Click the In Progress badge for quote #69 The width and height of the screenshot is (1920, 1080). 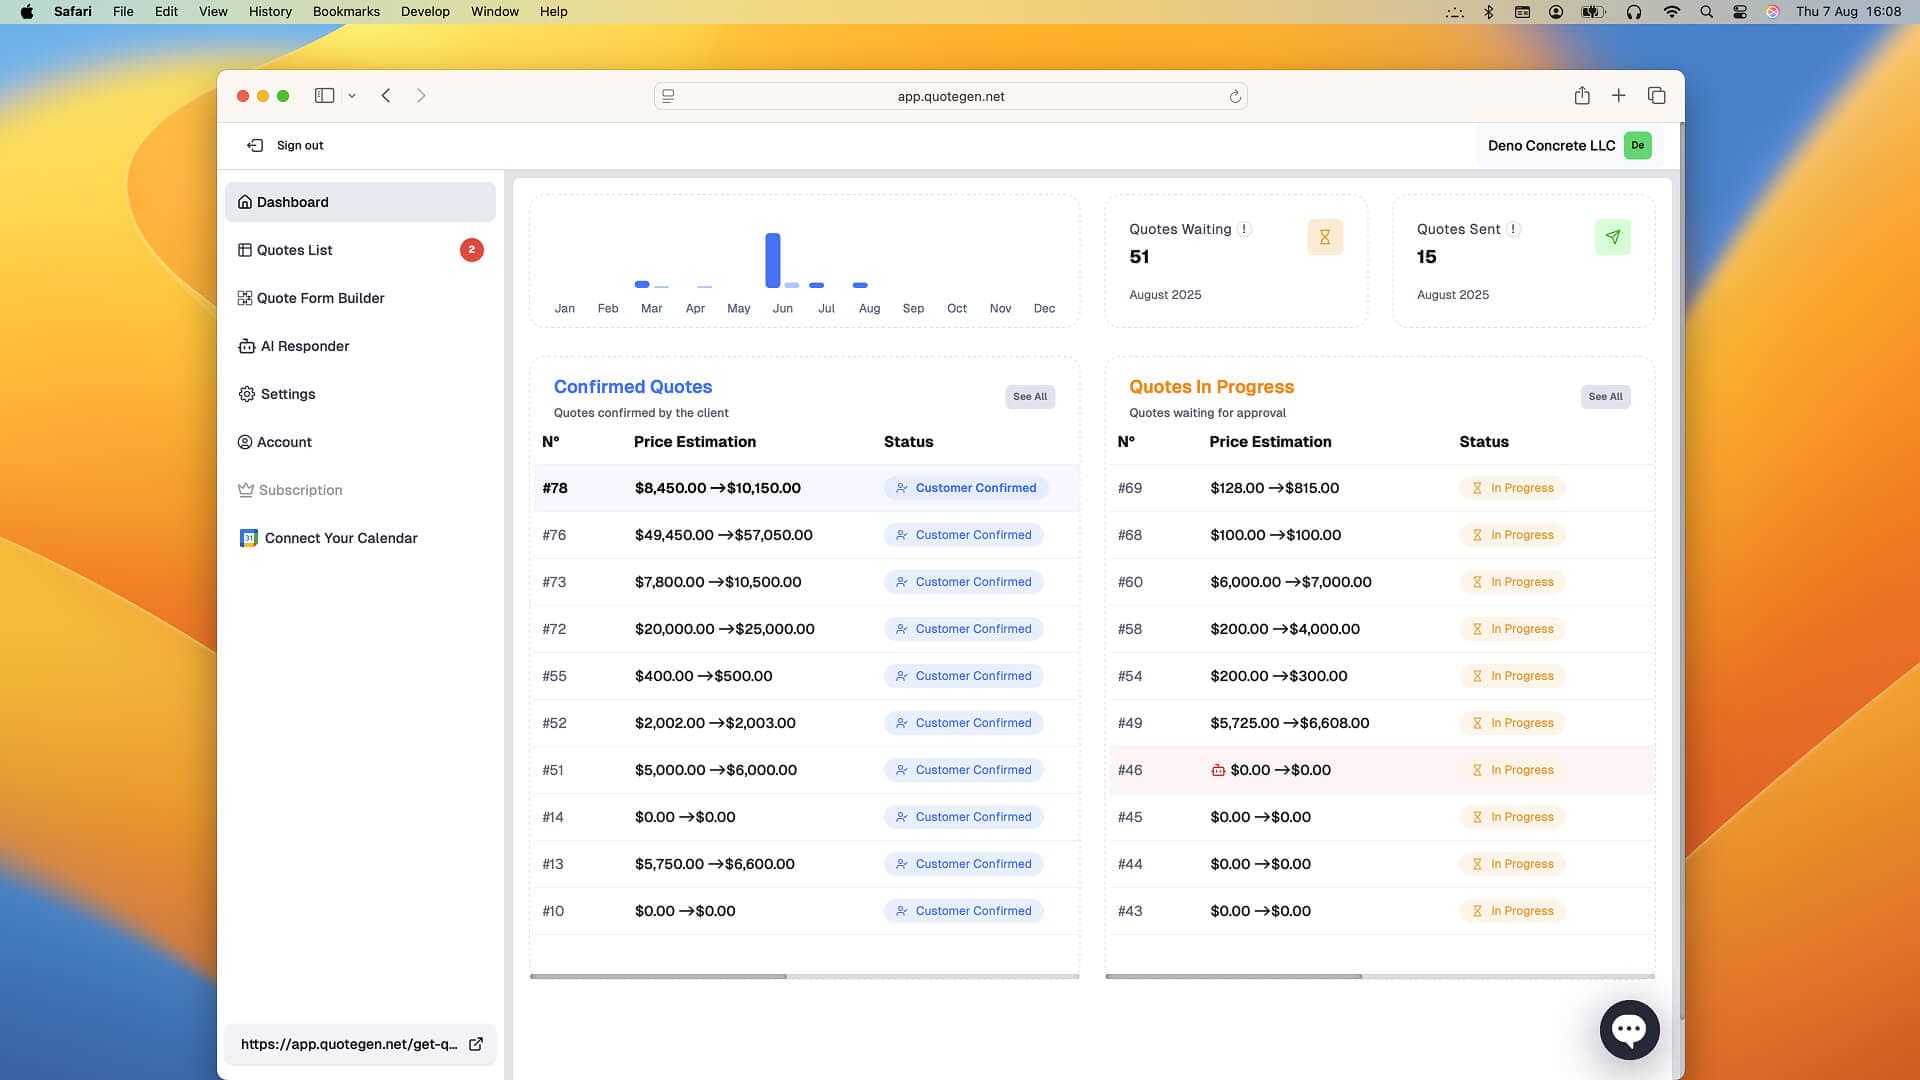1512,488
